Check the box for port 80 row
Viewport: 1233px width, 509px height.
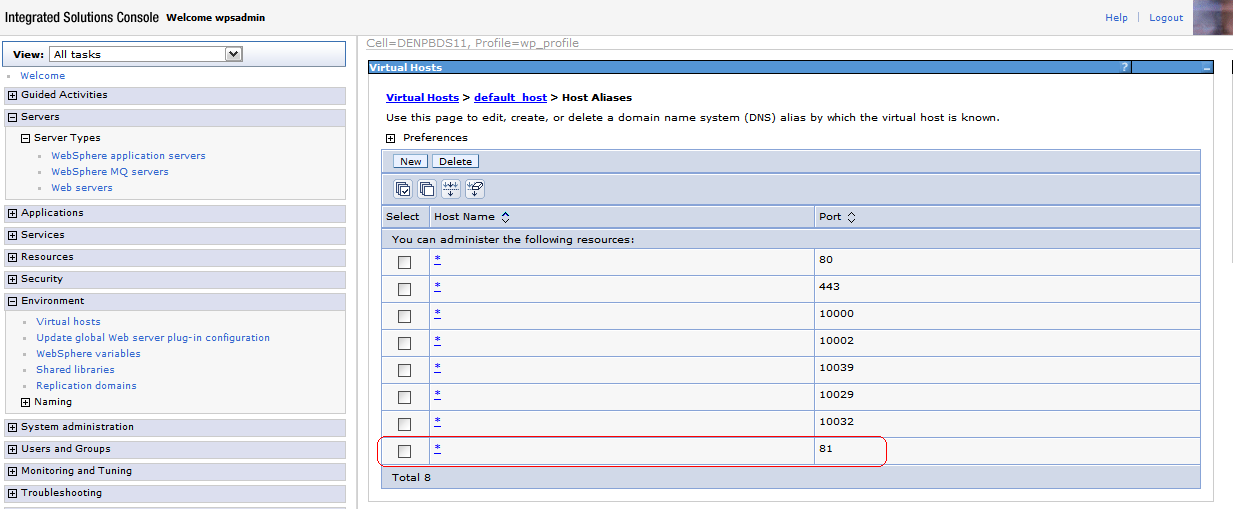[x=405, y=262]
